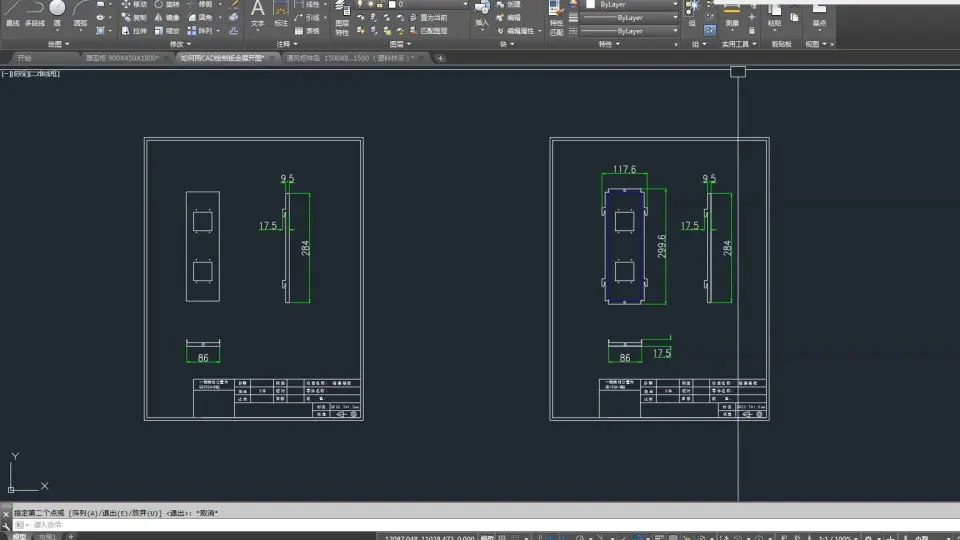This screenshot has width=960, height=540.
Task: Choose the Array (阵列) tool
Action: [x=200, y=31]
